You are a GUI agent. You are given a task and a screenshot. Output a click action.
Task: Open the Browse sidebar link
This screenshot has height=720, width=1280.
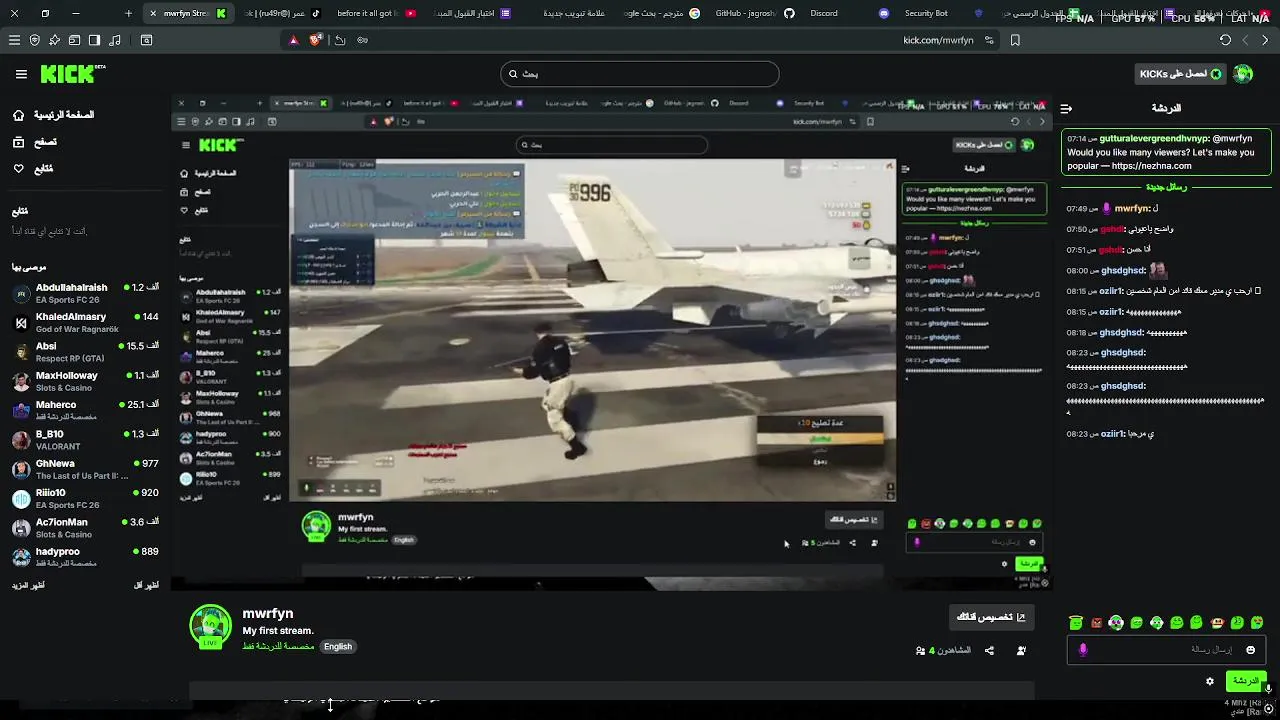pyautogui.click(x=34, y=142)
